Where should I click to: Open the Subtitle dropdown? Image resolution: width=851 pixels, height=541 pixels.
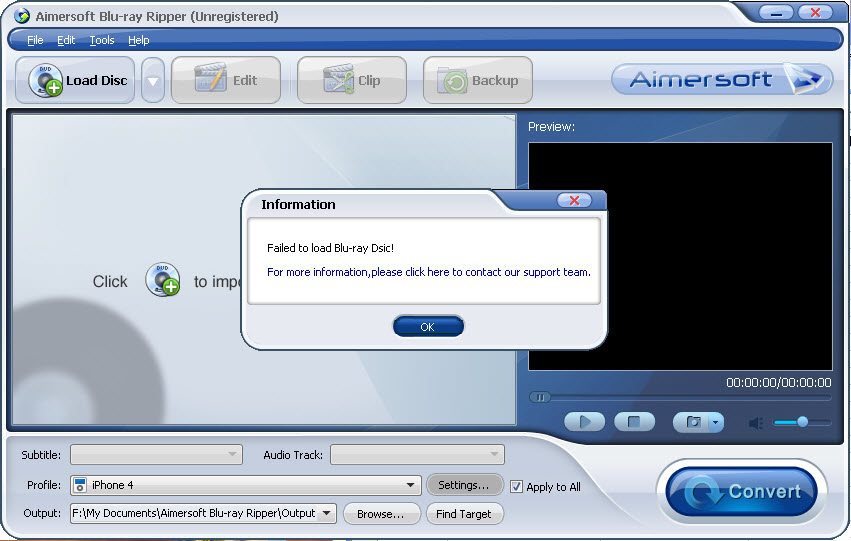pyautogui.click(x=156, y=455)
